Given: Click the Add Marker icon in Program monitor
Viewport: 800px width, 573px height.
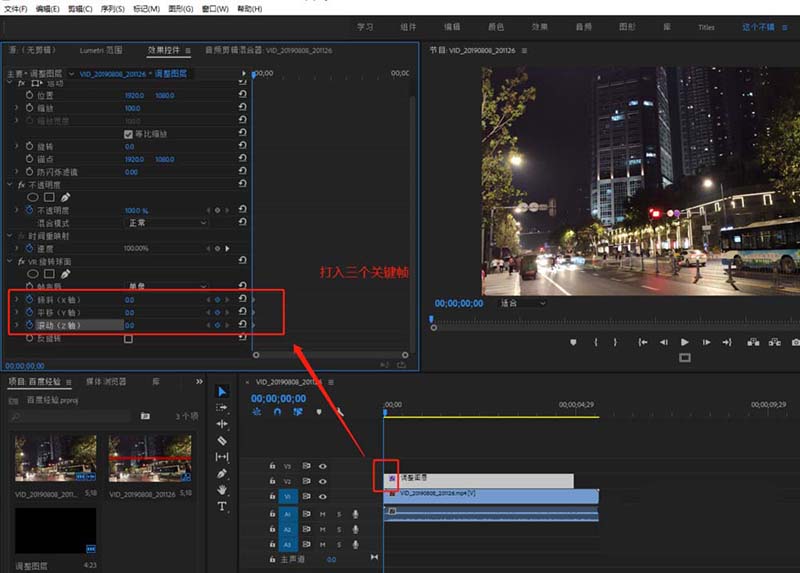Looking at the screenshot, I should pyautogui.click(x=573, y=342).
